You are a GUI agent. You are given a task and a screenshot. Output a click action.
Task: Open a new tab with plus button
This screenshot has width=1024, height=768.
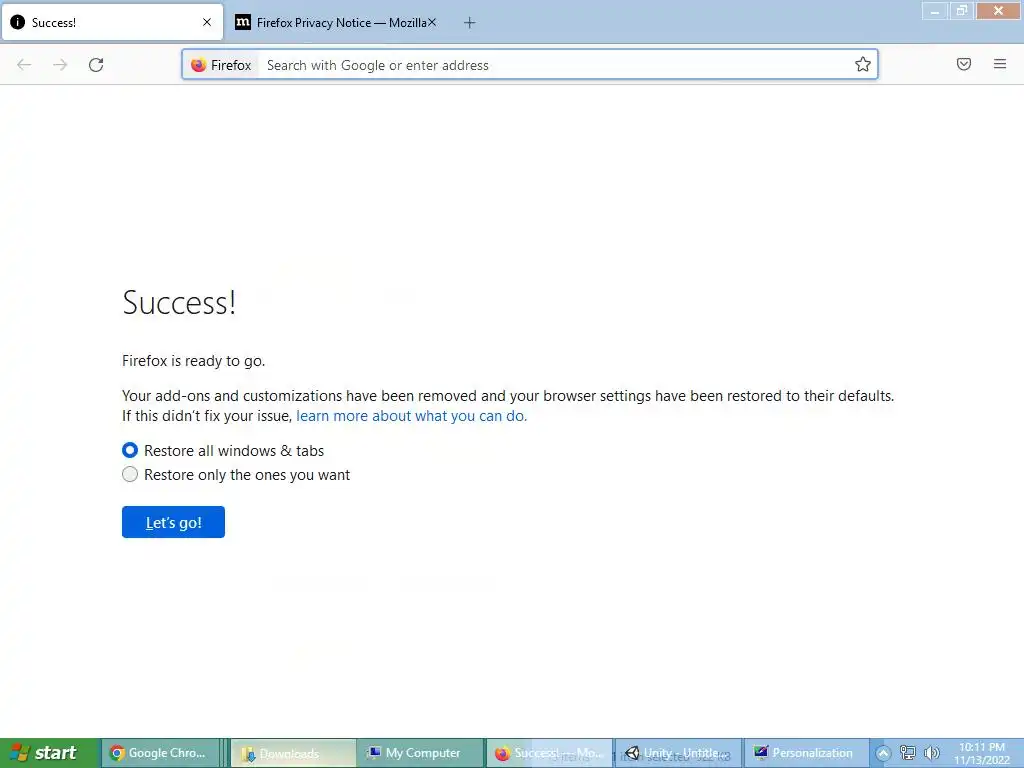pos(469,23)
